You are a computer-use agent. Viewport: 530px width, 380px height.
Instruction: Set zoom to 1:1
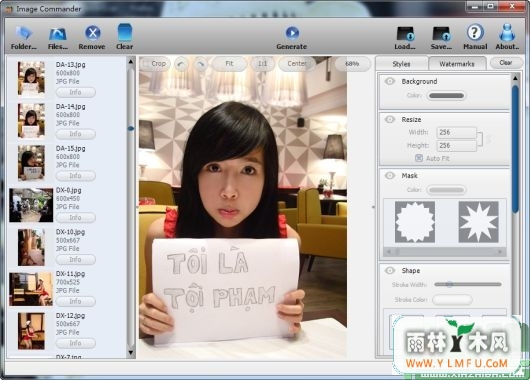pos(263,64)
